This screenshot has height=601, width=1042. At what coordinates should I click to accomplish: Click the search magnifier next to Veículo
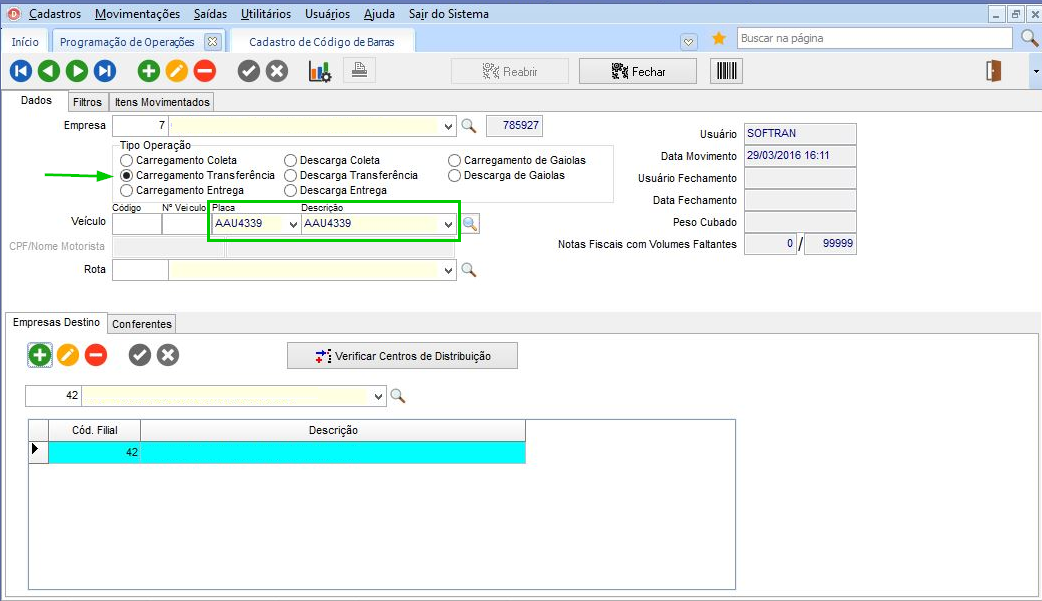470,224
